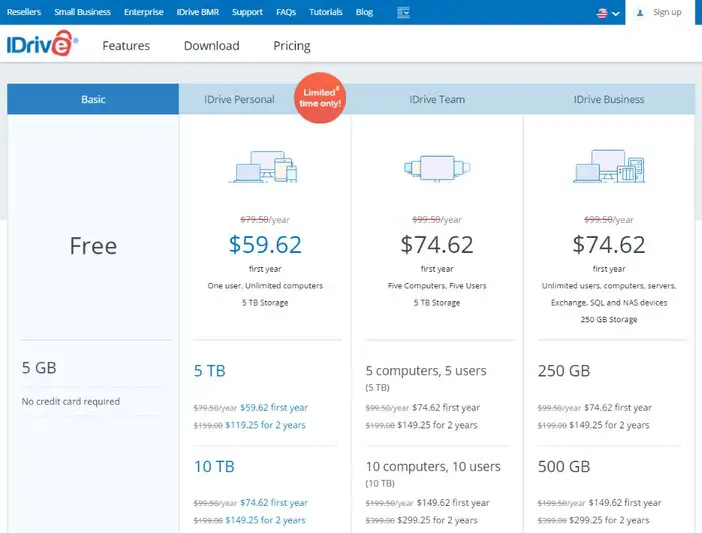The width and height of the screenshot is (702, 533).
Task: Click the 250 GB Storage description line
Action: click(x=609, y=320)
